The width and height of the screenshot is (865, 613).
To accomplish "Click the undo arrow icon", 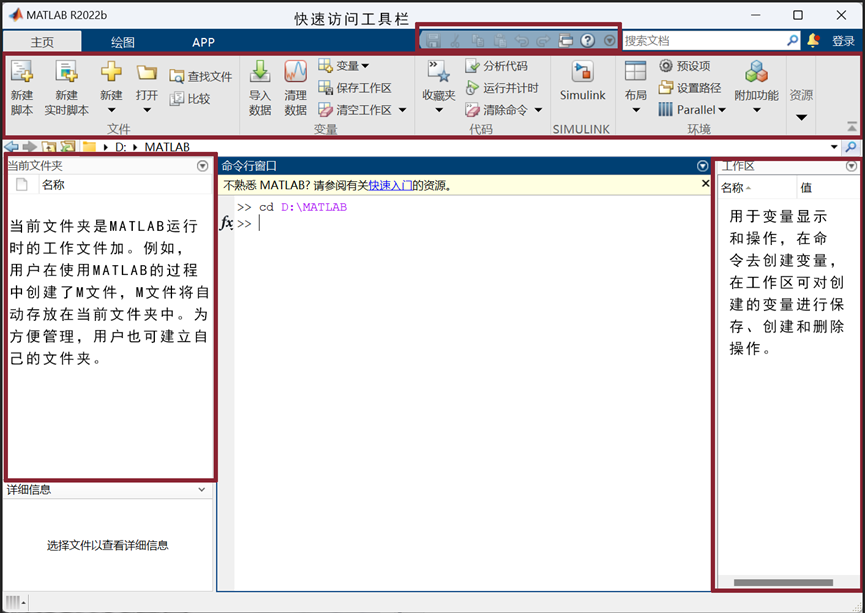I will click(521, 40).
